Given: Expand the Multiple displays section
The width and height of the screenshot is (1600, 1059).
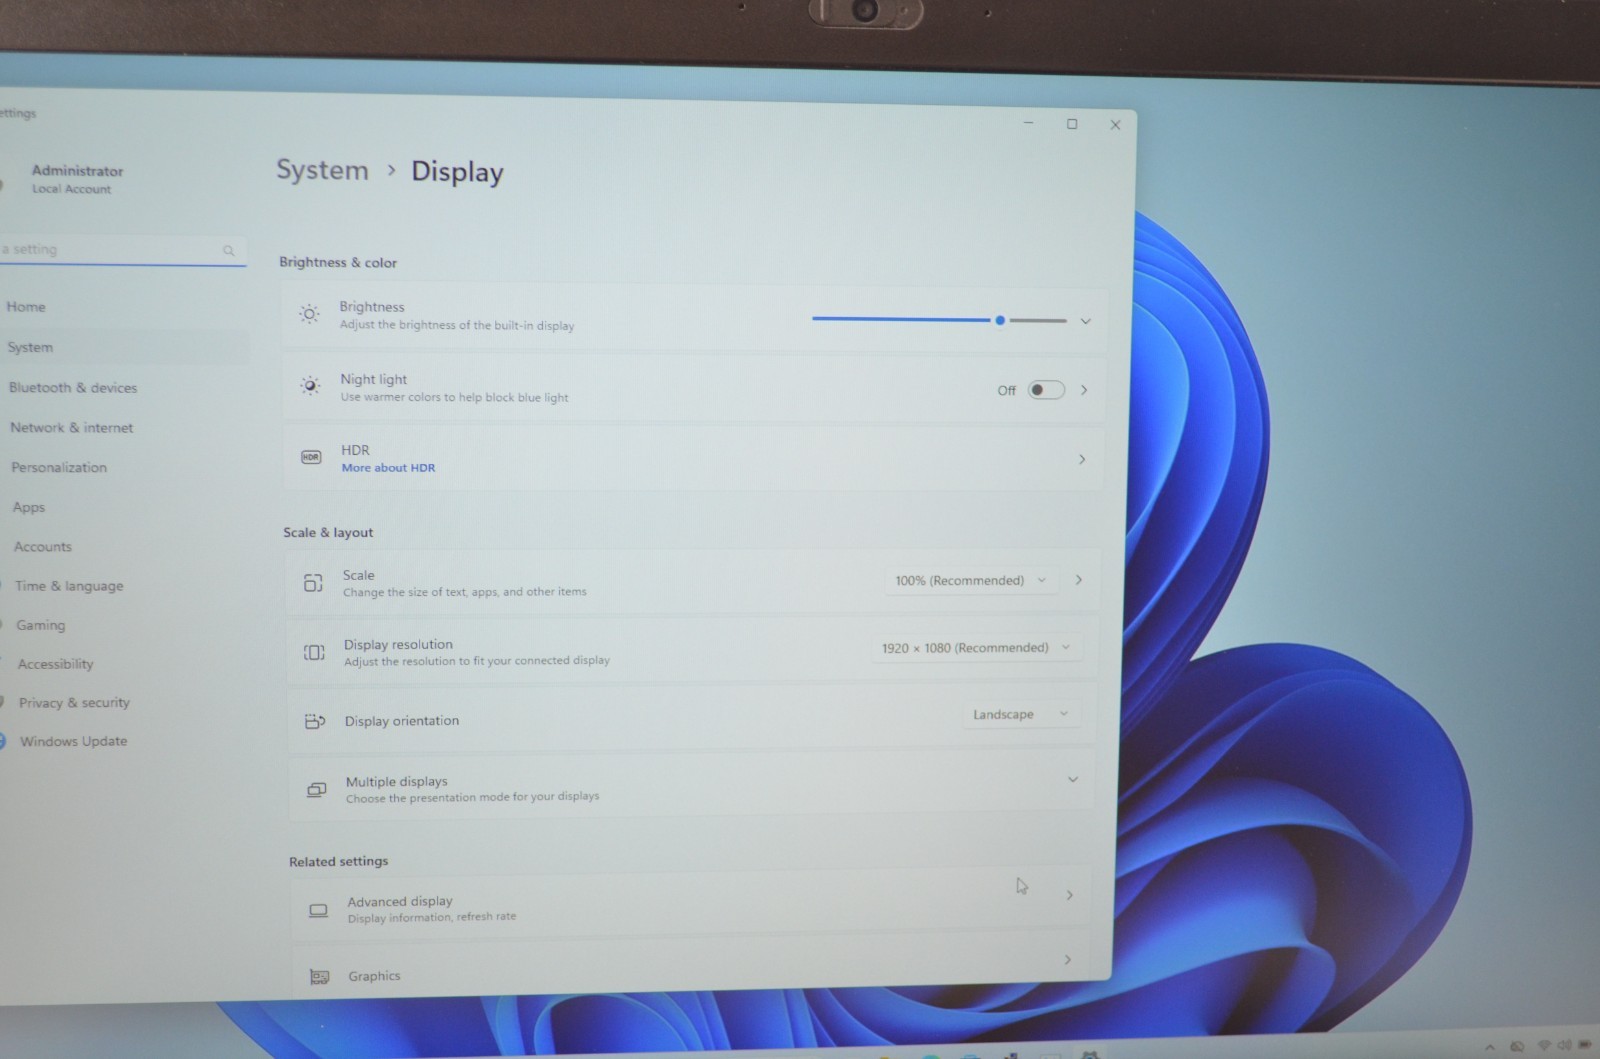Looking at the screenshot, I should pos(1072,779).
